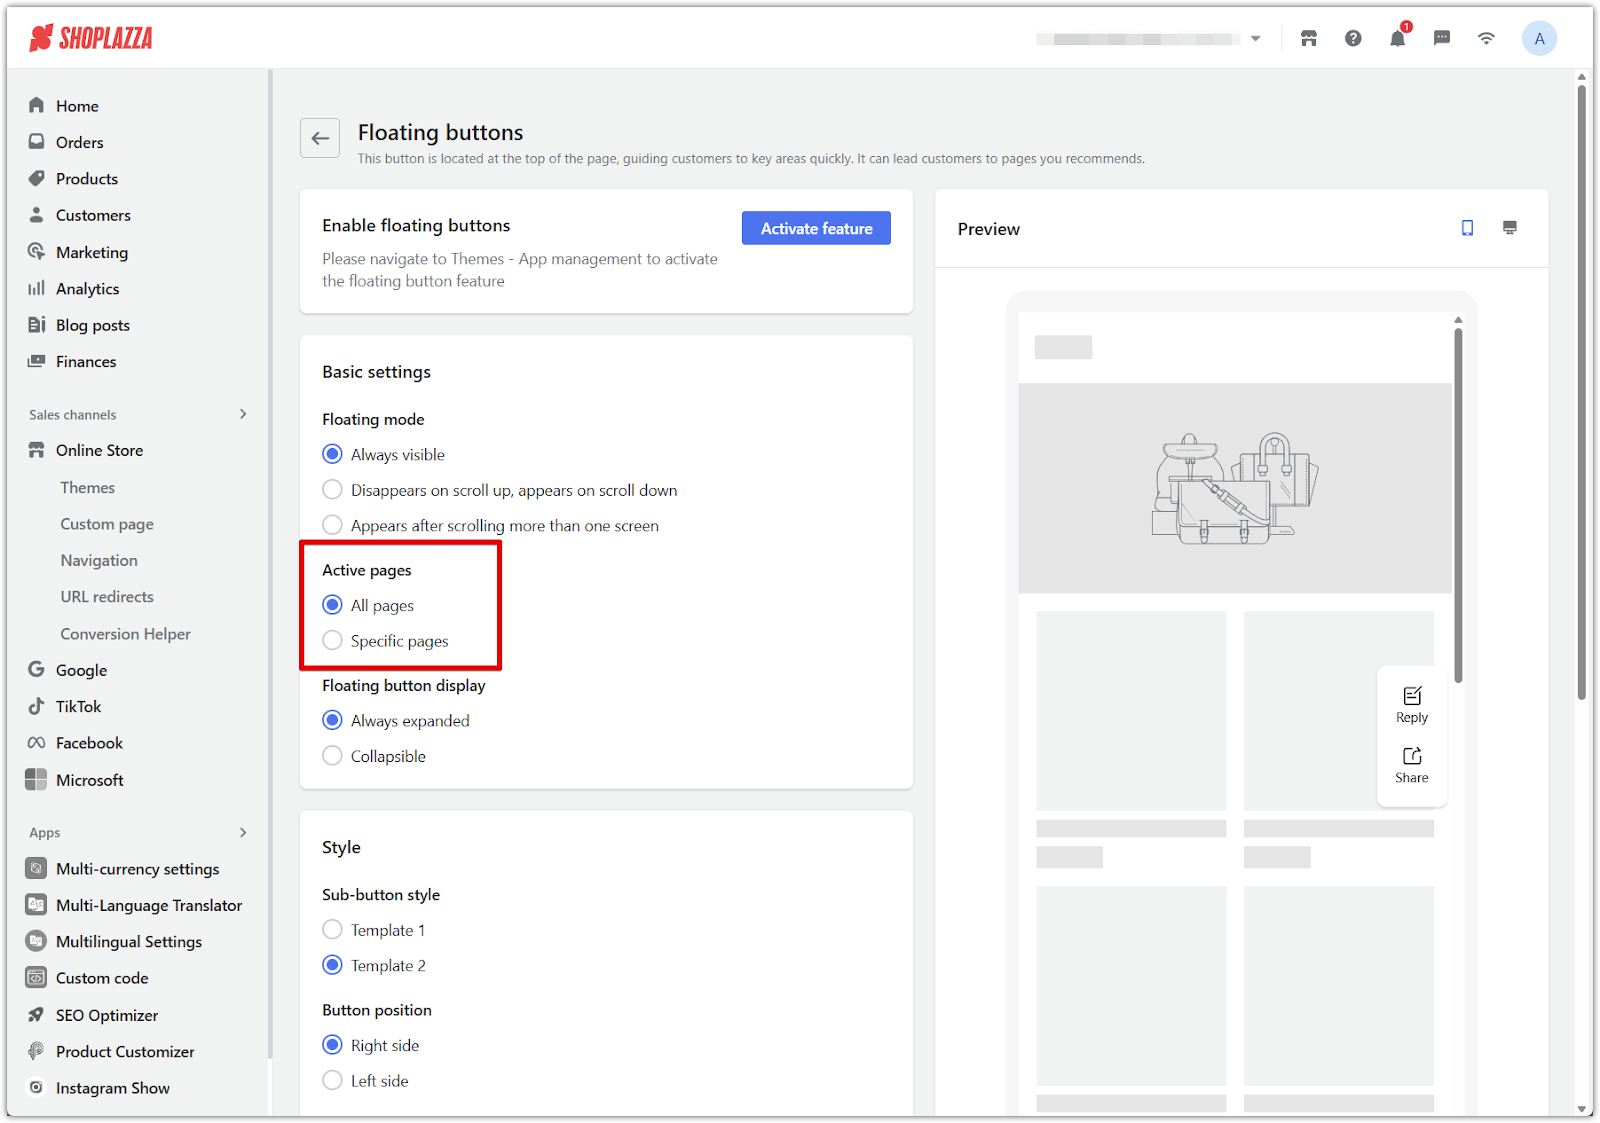Click the TikTok icon in sidebar
Viewport: 1600px width, 1123px height.
(x=37, y=706)
